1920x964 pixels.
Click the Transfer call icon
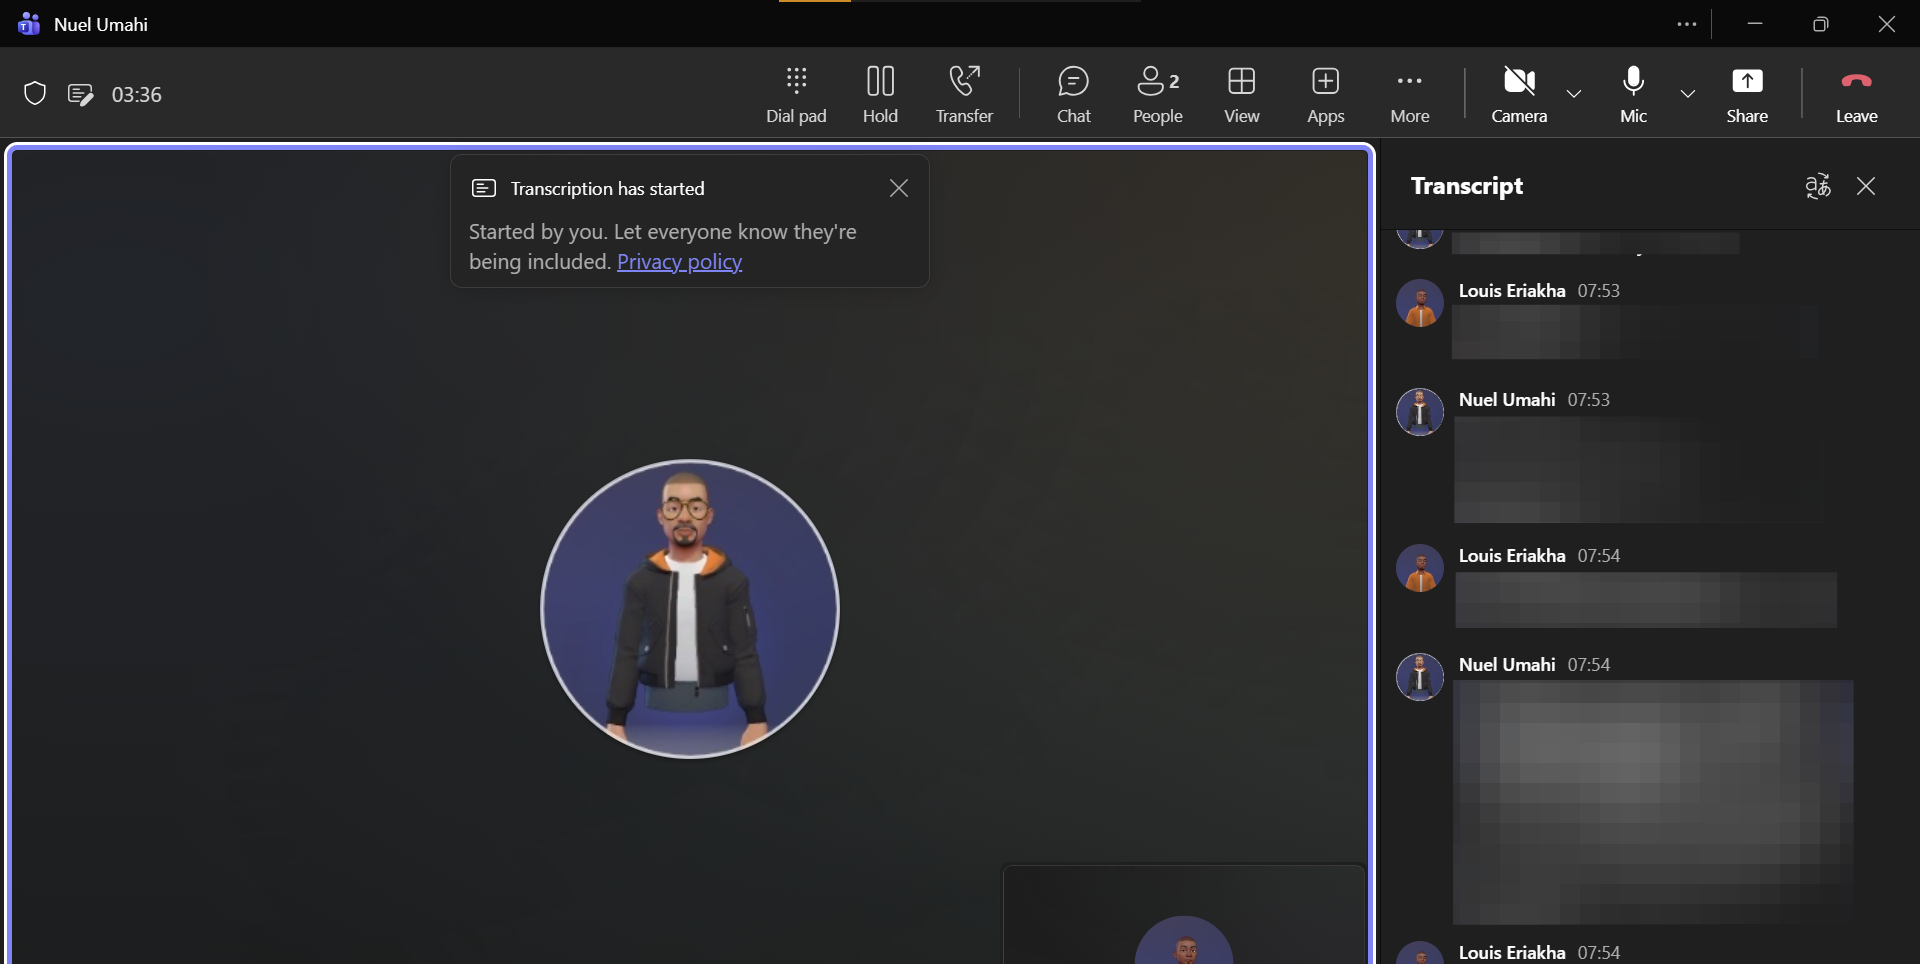point(964,94)
